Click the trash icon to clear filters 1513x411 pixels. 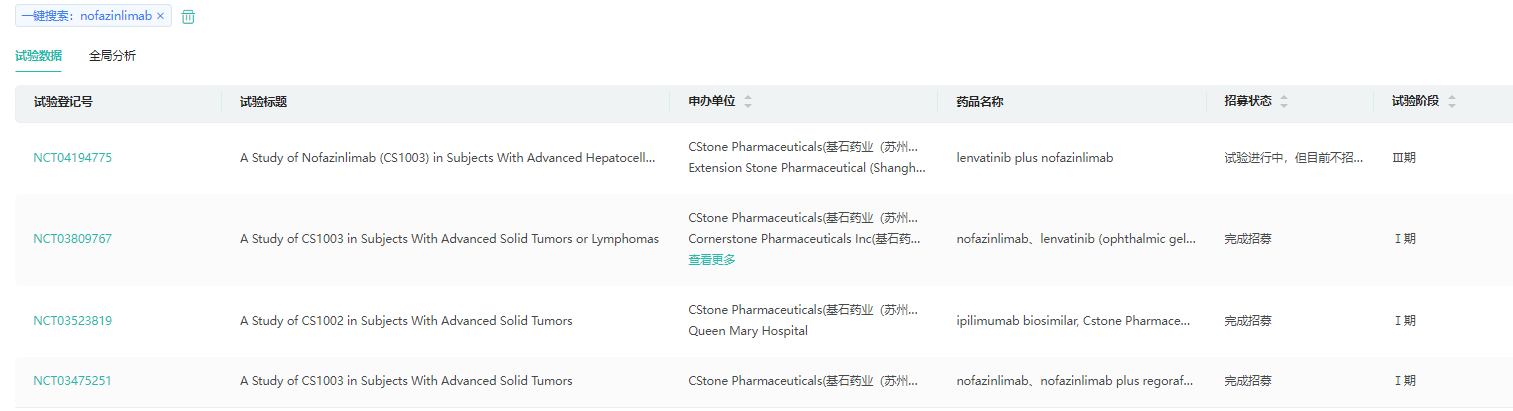(x=188, y=16)
